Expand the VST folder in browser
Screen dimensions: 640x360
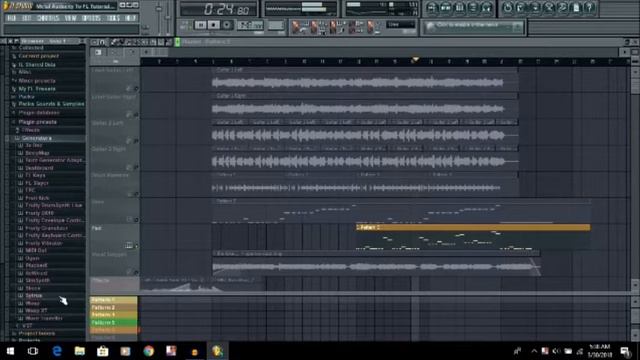[x=27, y=326]
